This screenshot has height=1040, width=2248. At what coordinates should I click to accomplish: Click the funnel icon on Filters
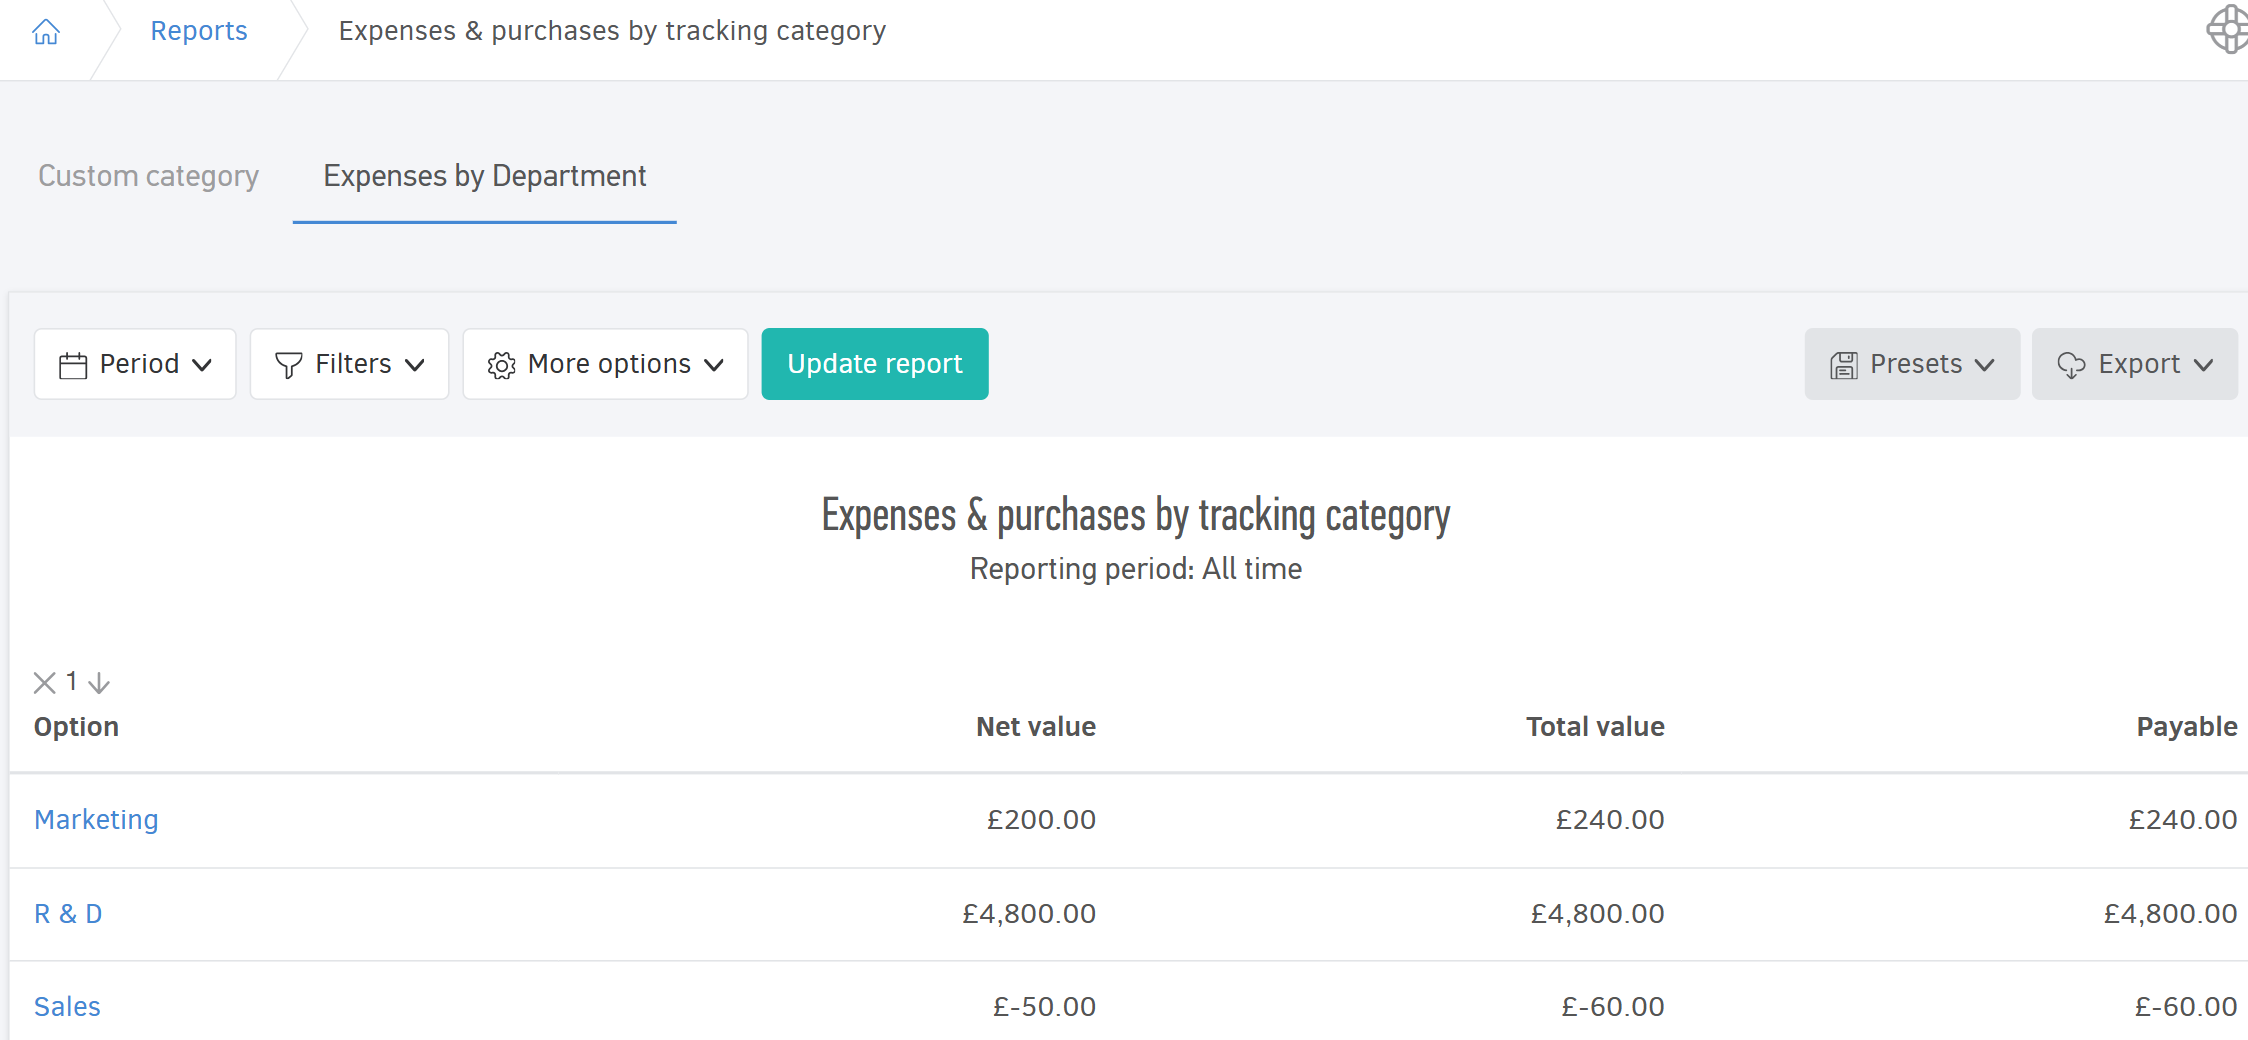tap(288, 365)
